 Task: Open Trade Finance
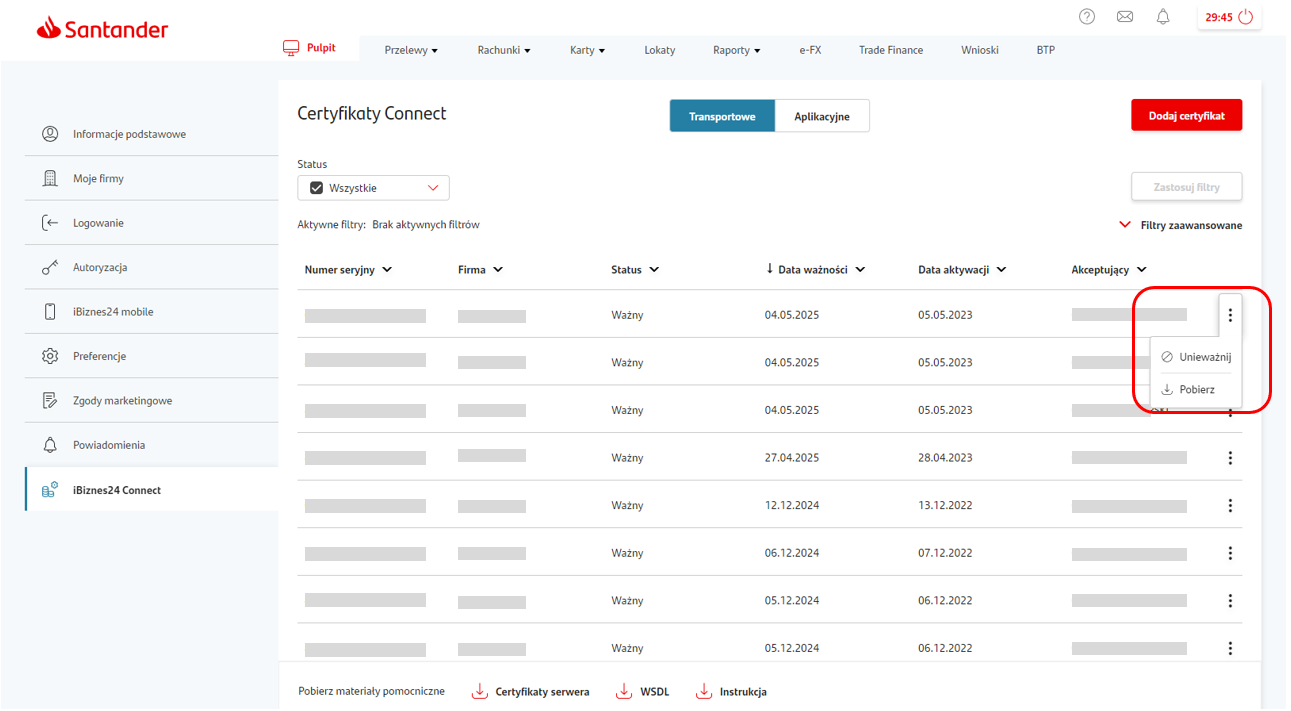(x=891, y=50)
